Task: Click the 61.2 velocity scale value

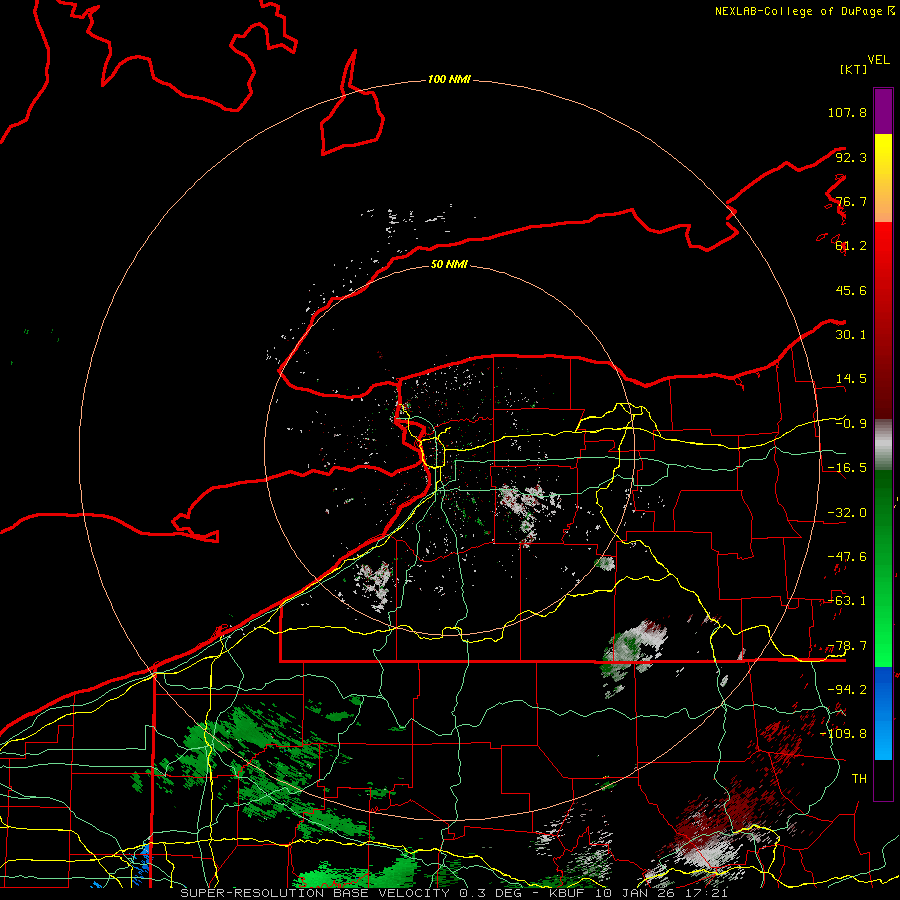Action: click(x=851, y=246)
